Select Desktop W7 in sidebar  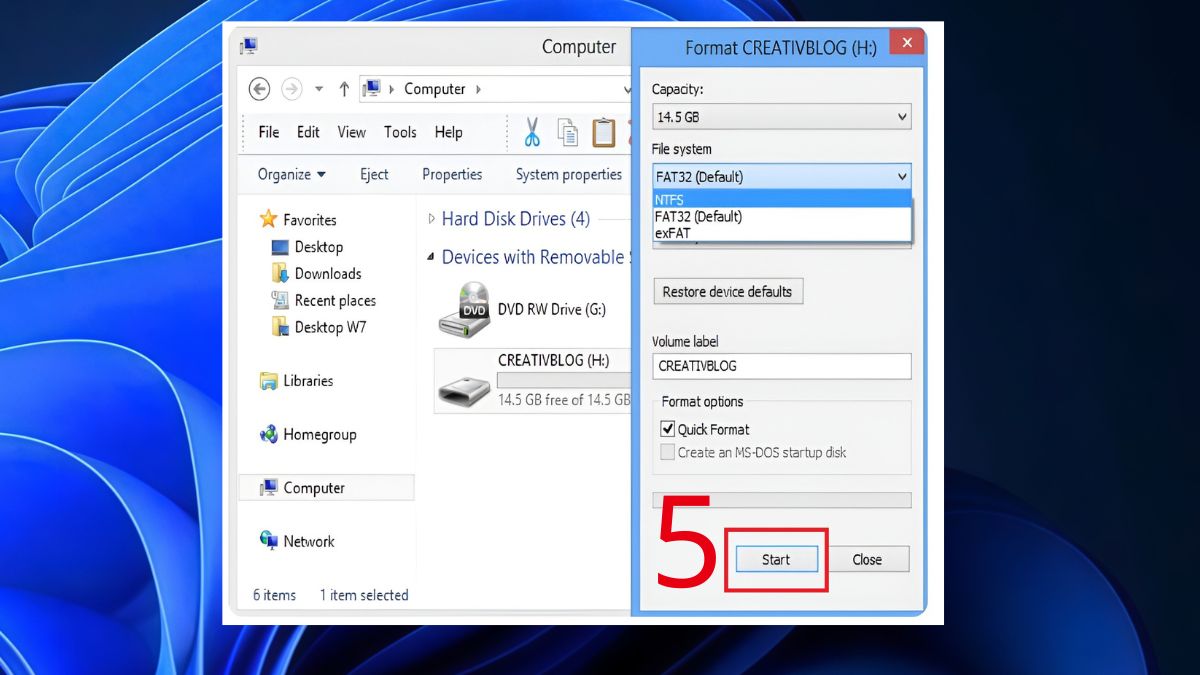coord(330,327)
